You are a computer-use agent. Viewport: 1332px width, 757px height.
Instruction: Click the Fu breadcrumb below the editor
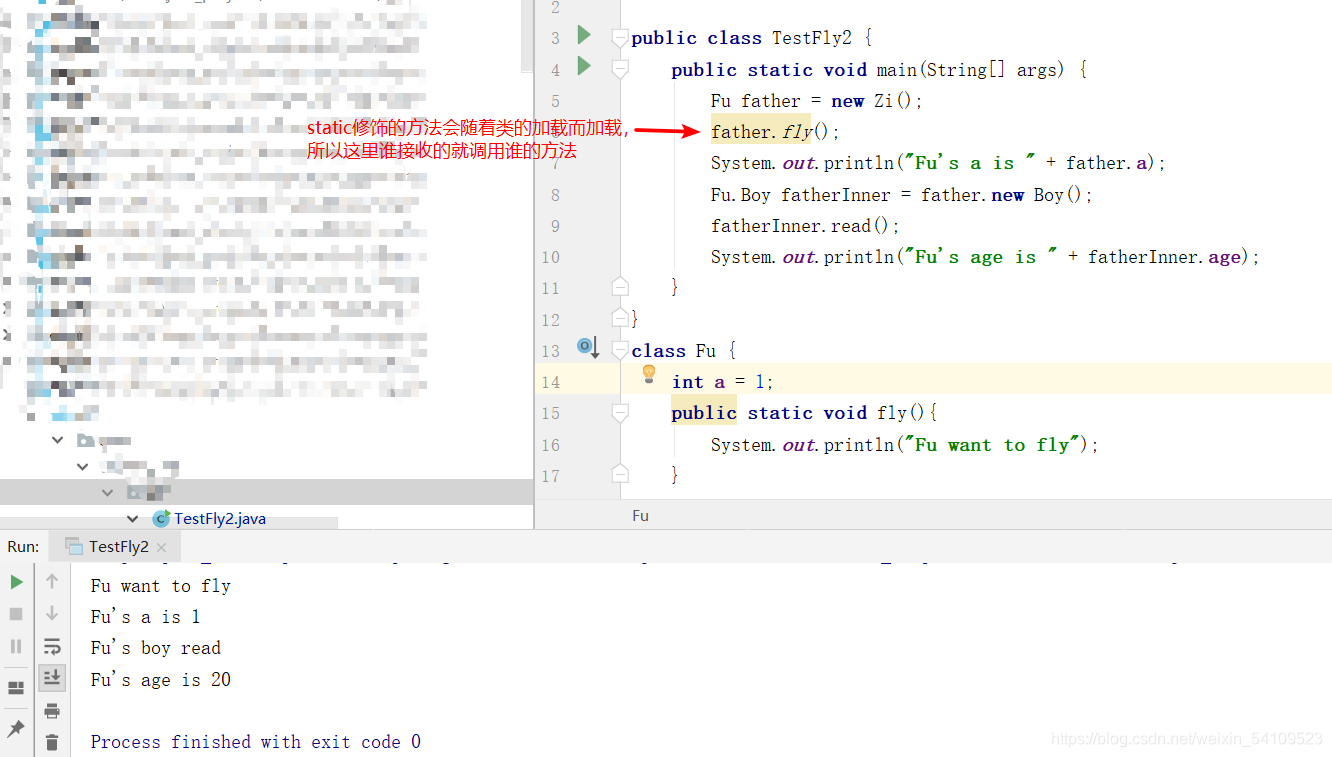[640, 516]
